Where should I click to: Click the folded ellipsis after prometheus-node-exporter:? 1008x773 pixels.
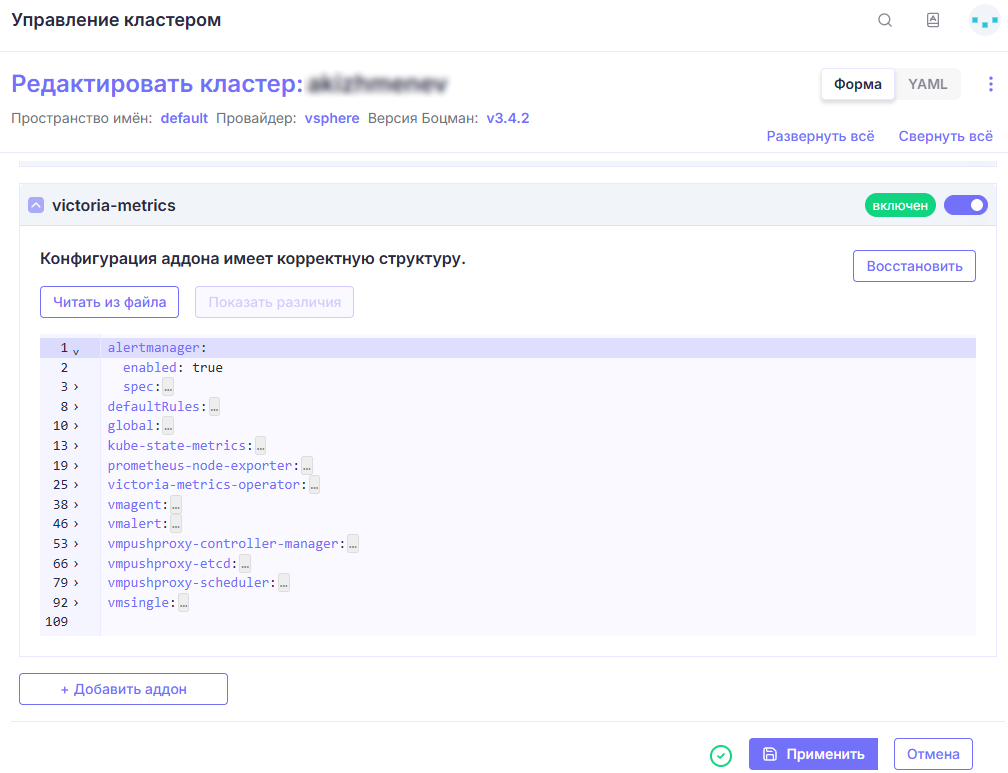[x=307, y=466]
